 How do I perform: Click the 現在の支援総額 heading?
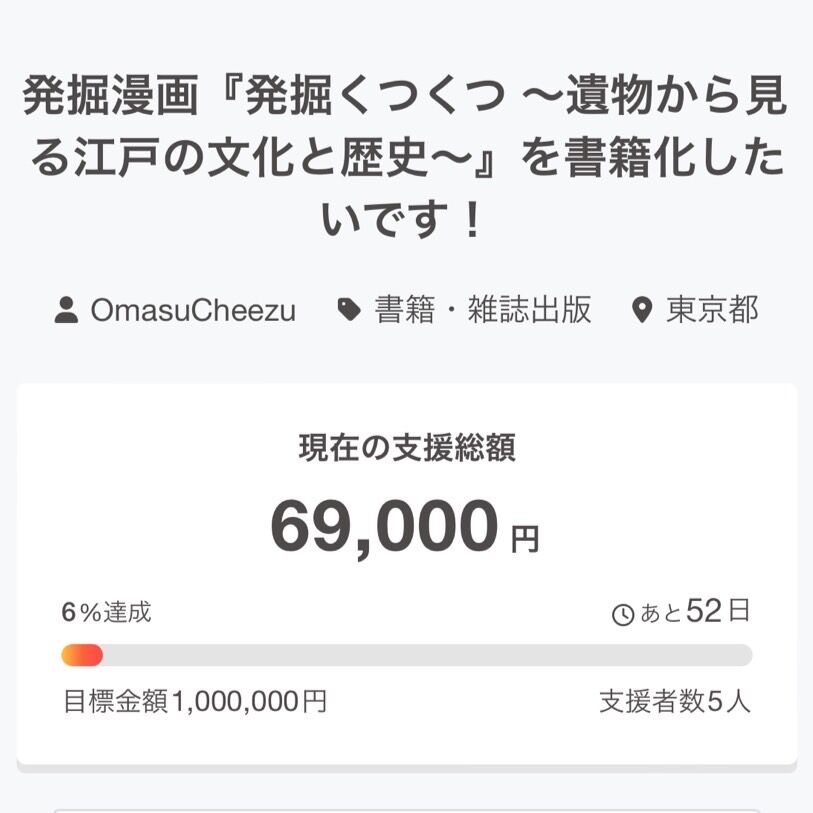[406, 449]
